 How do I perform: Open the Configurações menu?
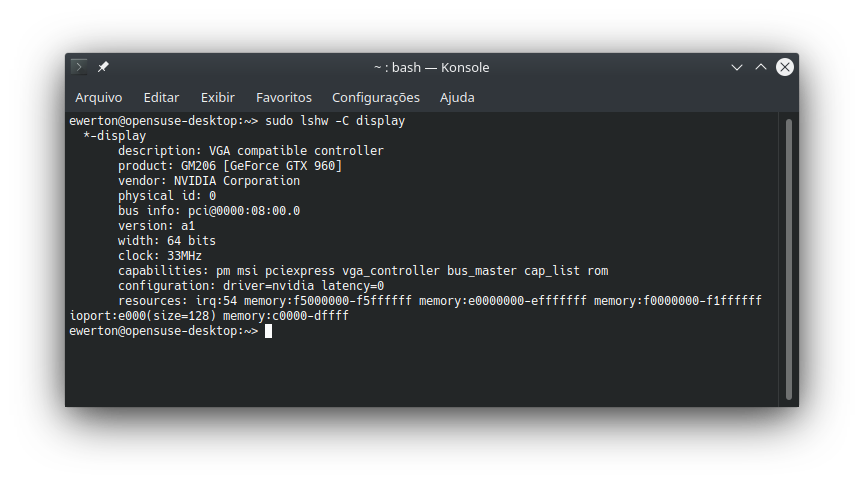(x=376, y=98)
